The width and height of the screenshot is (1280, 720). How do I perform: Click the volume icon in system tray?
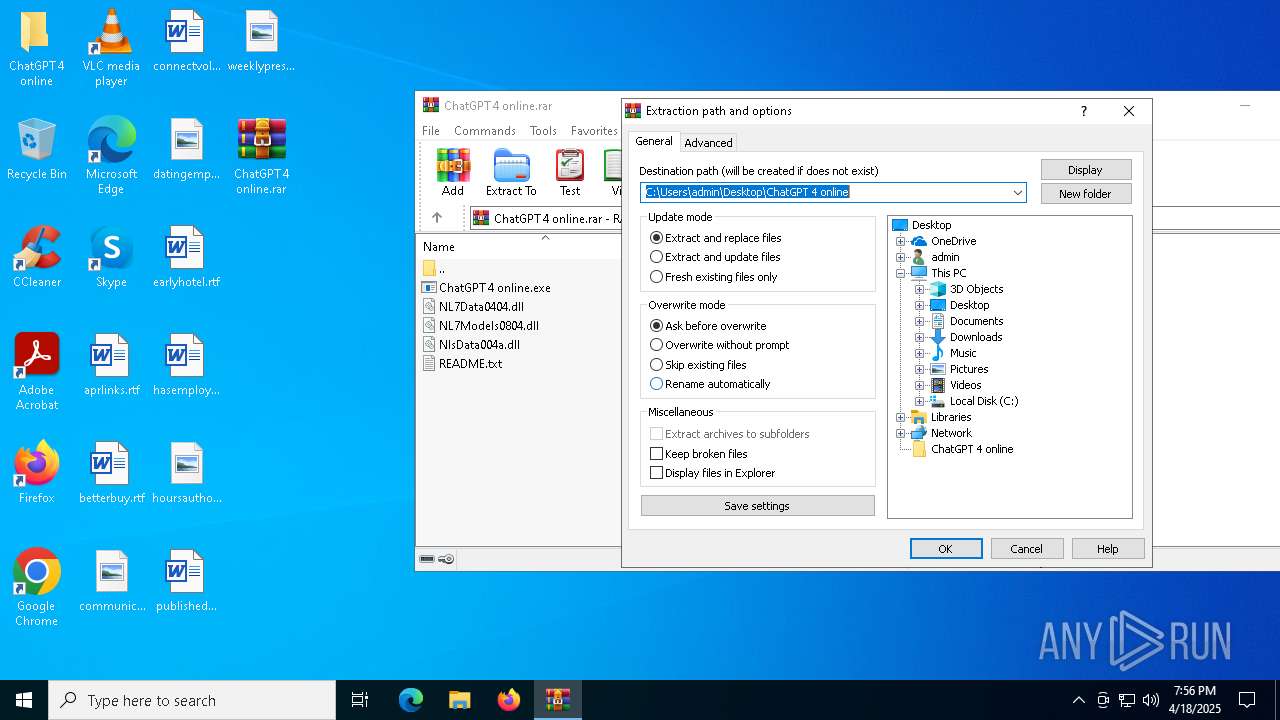pyautogui.click(x=1151, y=700)
